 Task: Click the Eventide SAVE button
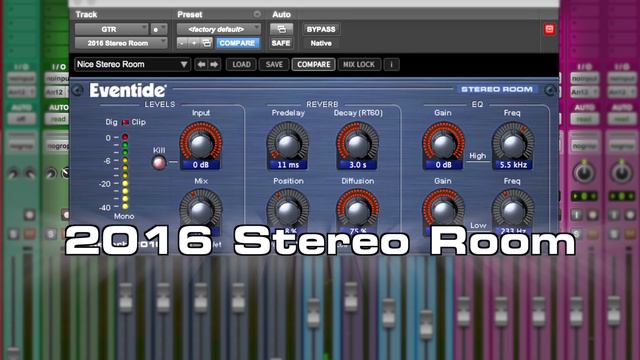[274, 64]
